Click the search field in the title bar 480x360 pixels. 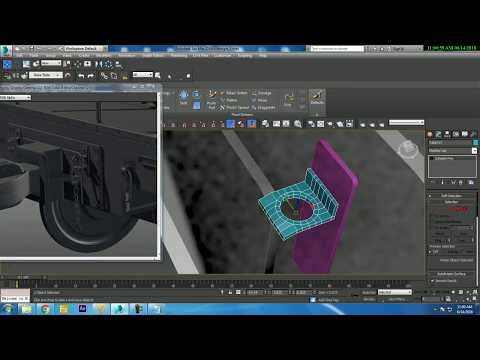[x=336, y=49]
